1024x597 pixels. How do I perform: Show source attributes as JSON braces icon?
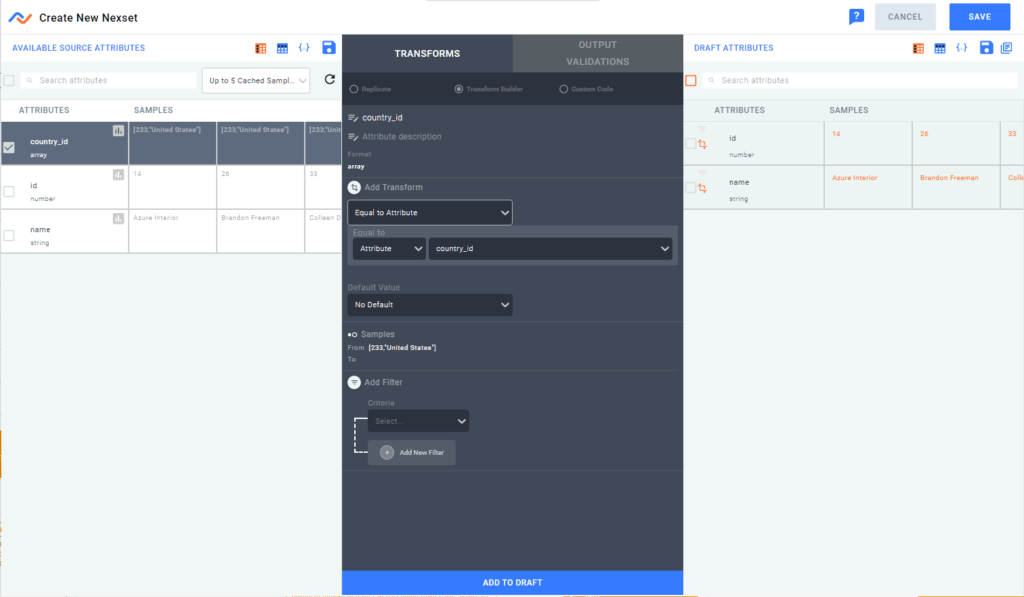[x=304, y=48]
